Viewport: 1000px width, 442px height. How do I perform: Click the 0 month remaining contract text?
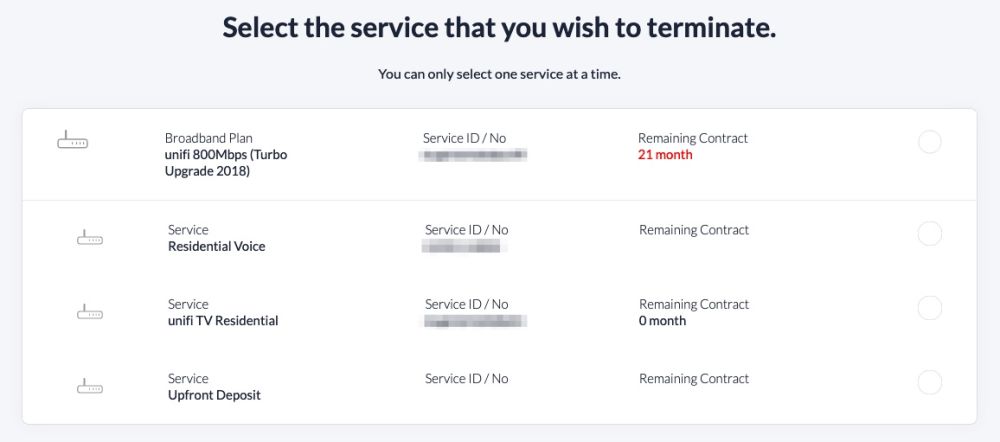pyautogui.click(x=663, y=321)
